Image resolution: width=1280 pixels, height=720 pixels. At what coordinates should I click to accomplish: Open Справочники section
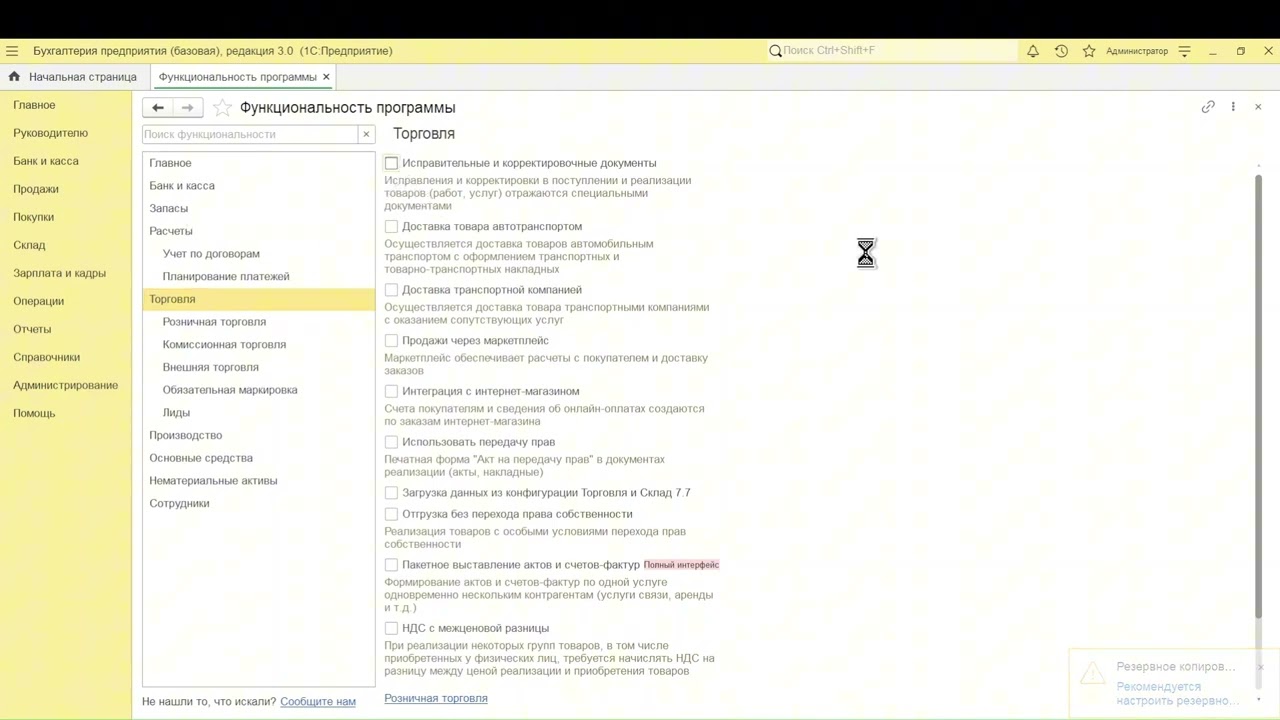click(x=47, y=357)
